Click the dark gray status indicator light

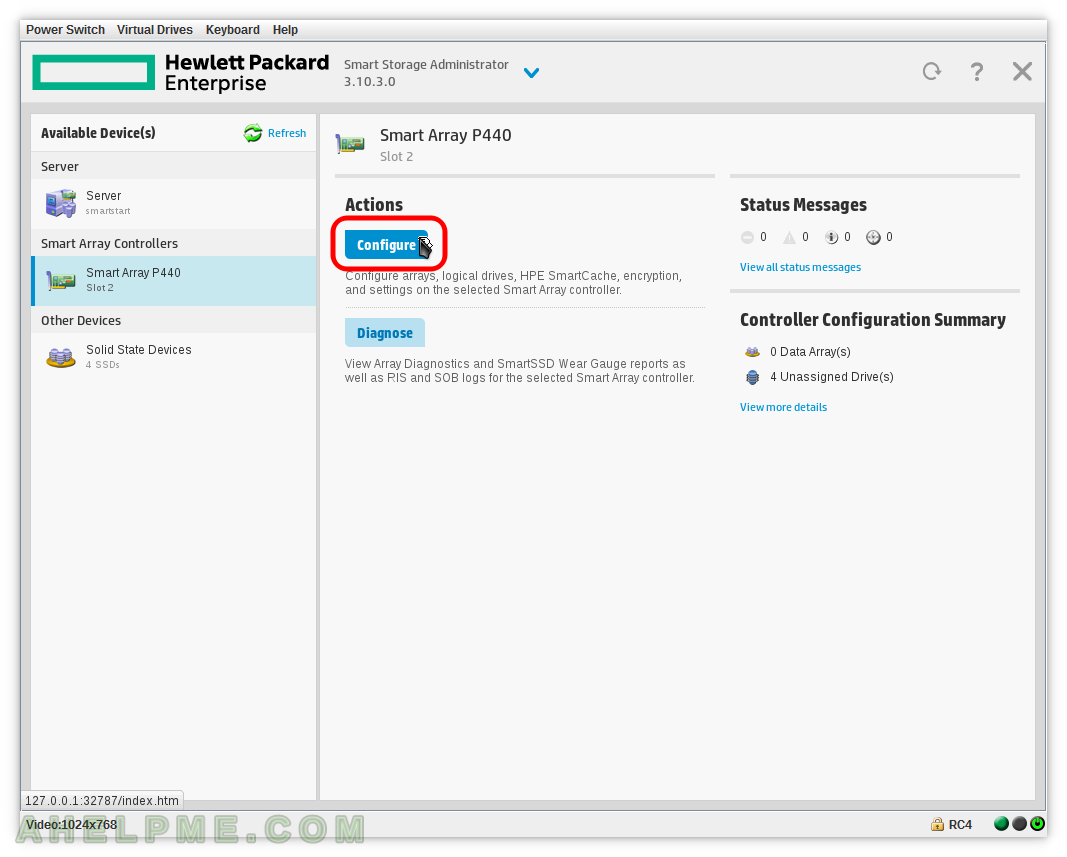[x=1019, y=824]
